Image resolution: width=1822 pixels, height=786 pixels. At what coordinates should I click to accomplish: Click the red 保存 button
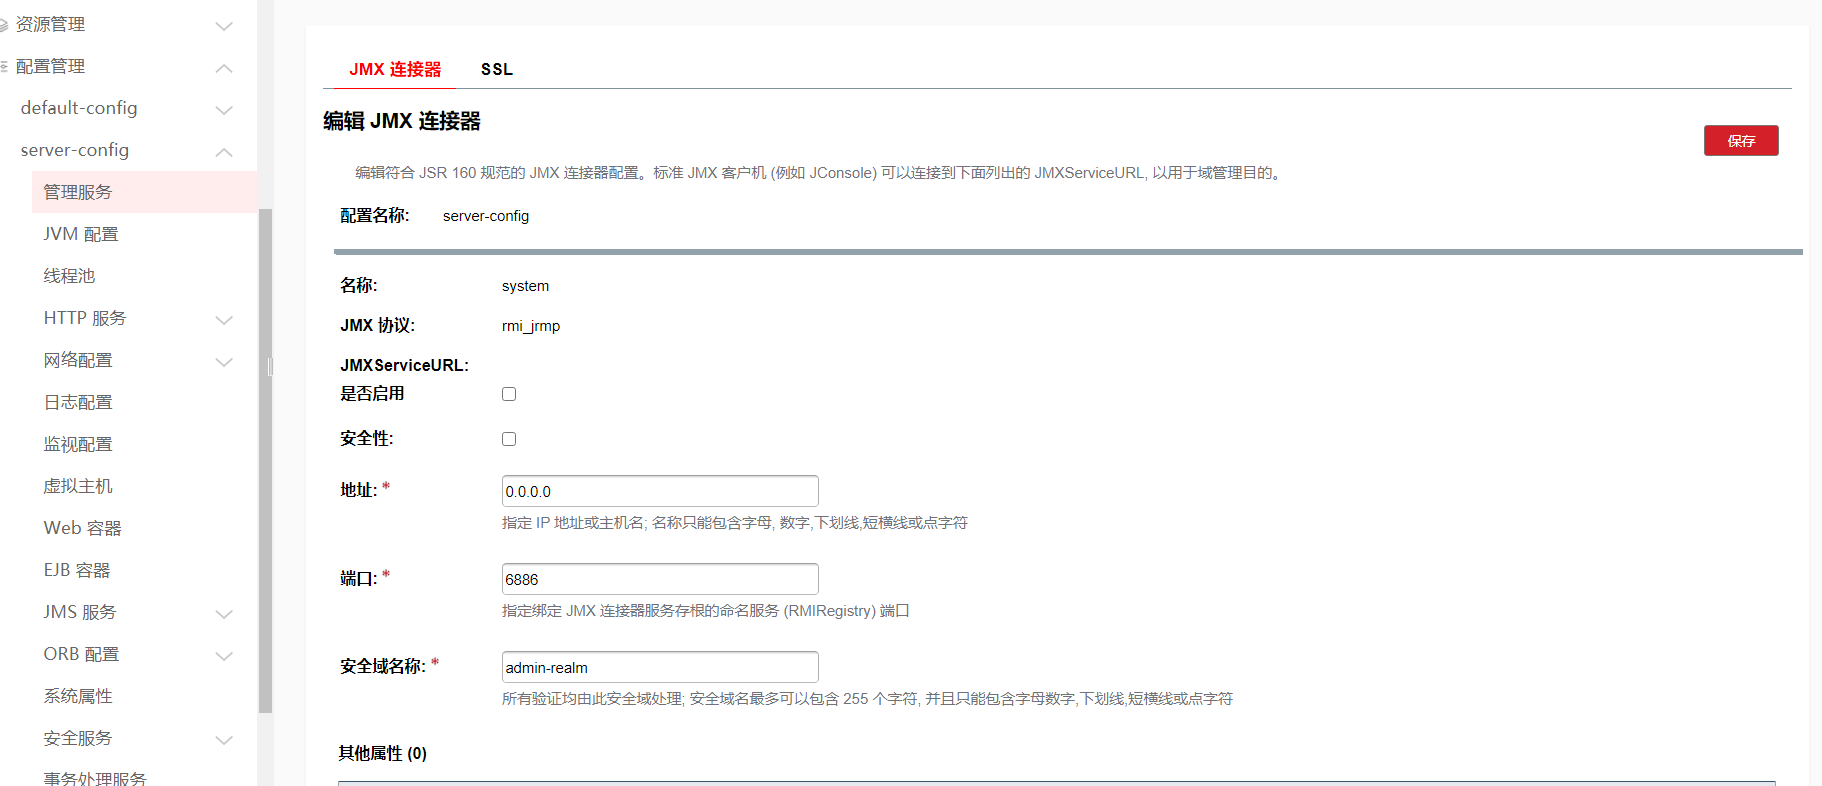tap(1740, 141)
